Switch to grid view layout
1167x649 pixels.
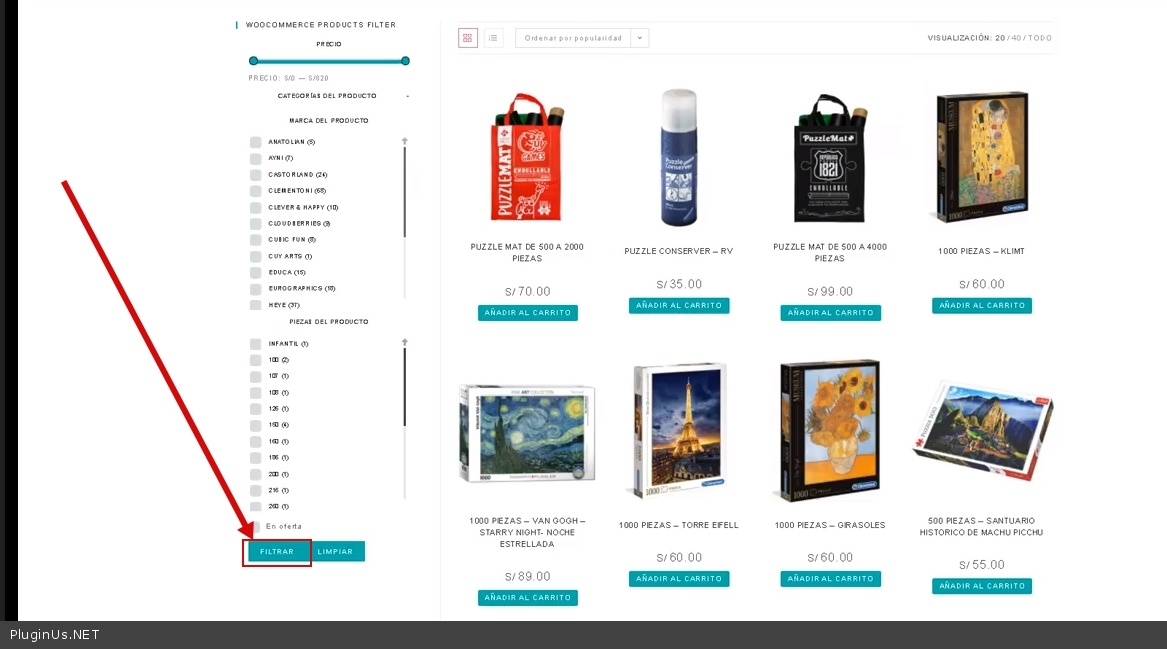pyautogui.click(x=468, y=38)
